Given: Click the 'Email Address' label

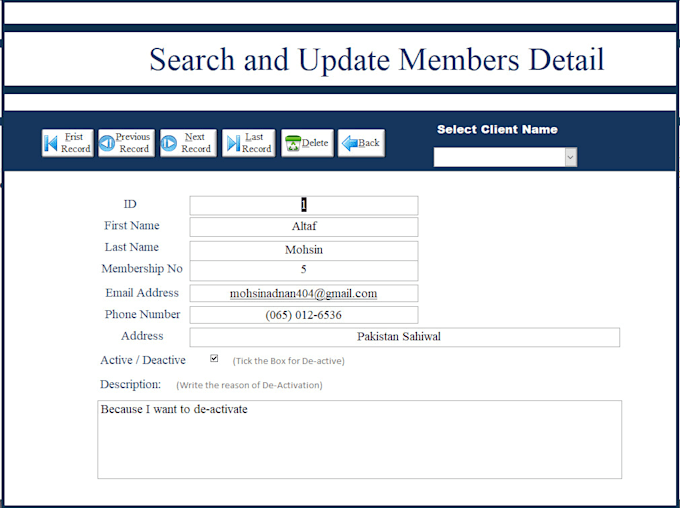Looking at the screenshot, I should 142,293.
